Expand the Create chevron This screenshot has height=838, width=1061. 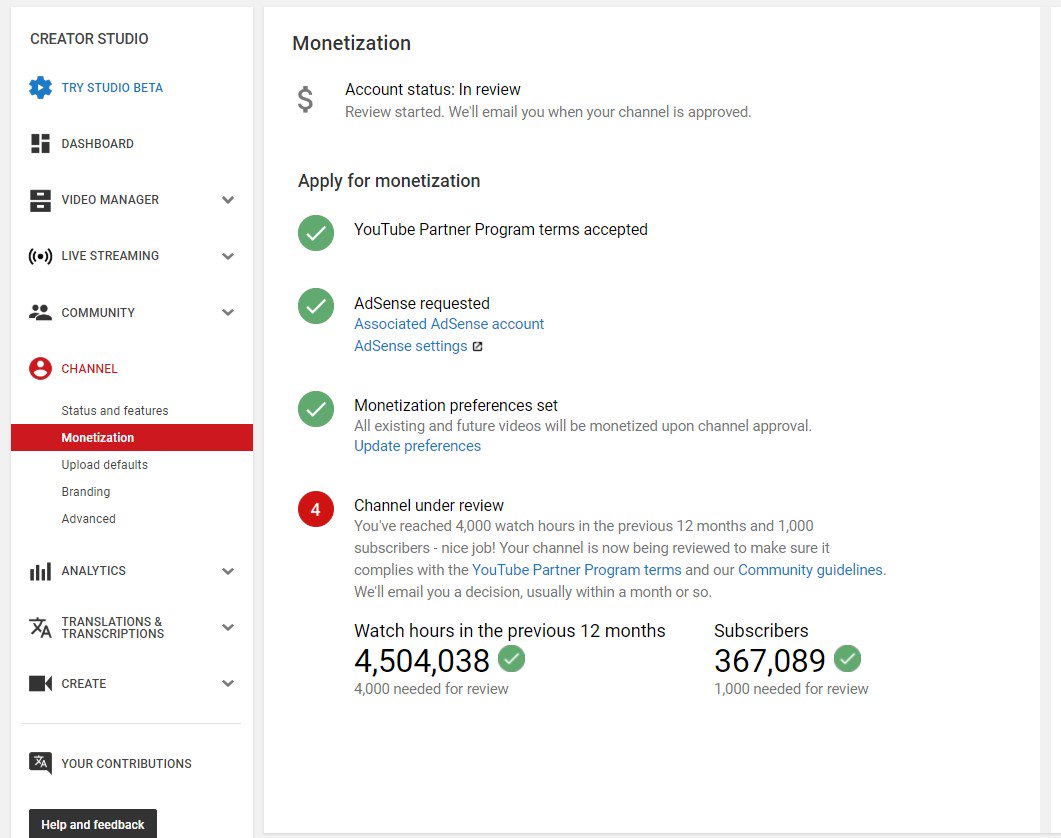point(228,684)
